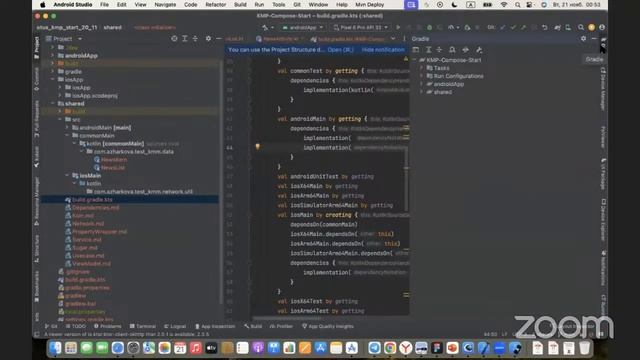
Task: Click the Debug bug icon in toolbar
Action: [x=429, y=27]
